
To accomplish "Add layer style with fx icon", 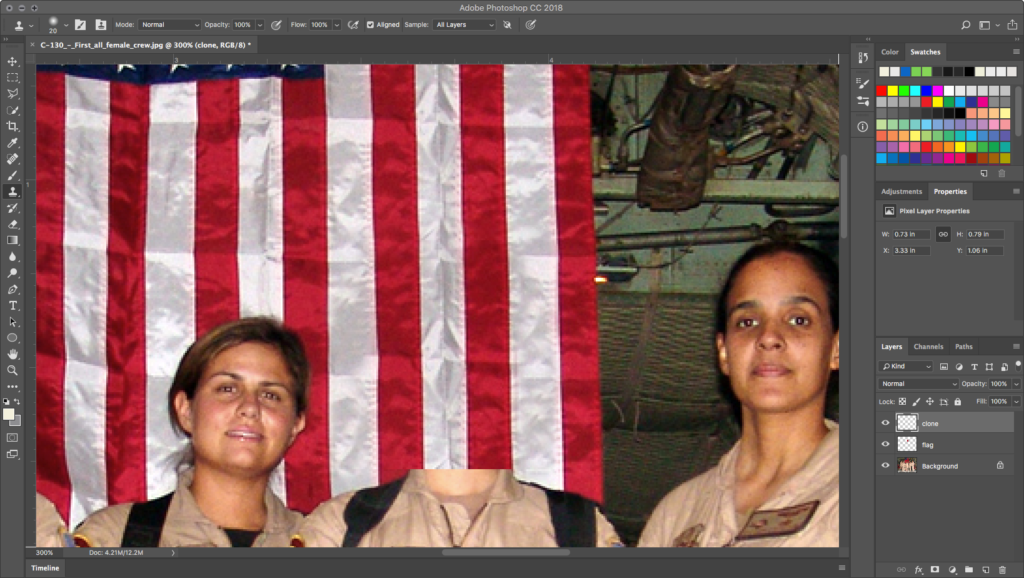I will click(x=918, y=569).
